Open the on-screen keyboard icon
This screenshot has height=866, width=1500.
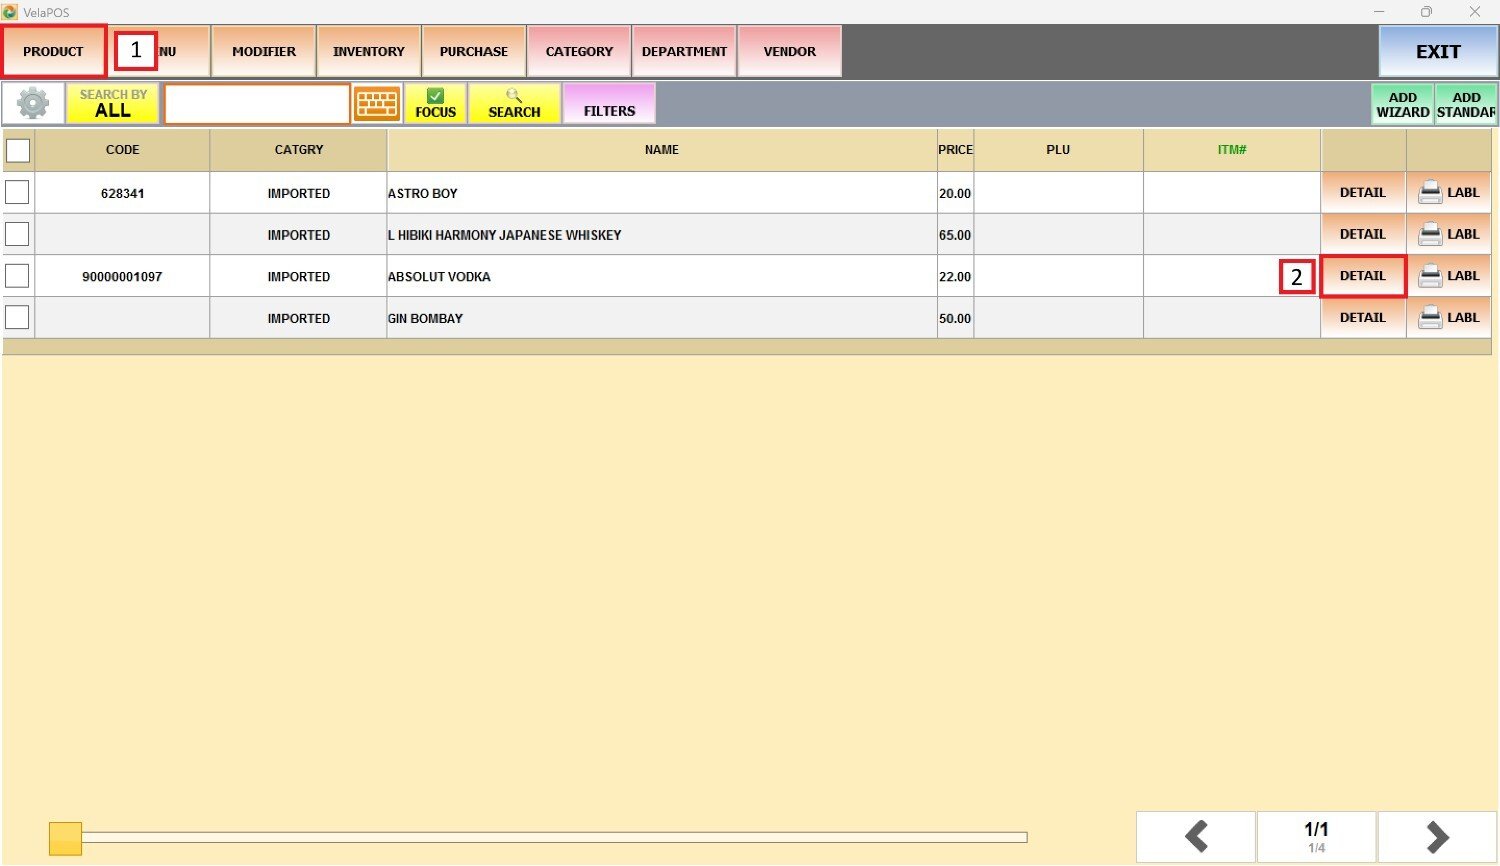377,103
